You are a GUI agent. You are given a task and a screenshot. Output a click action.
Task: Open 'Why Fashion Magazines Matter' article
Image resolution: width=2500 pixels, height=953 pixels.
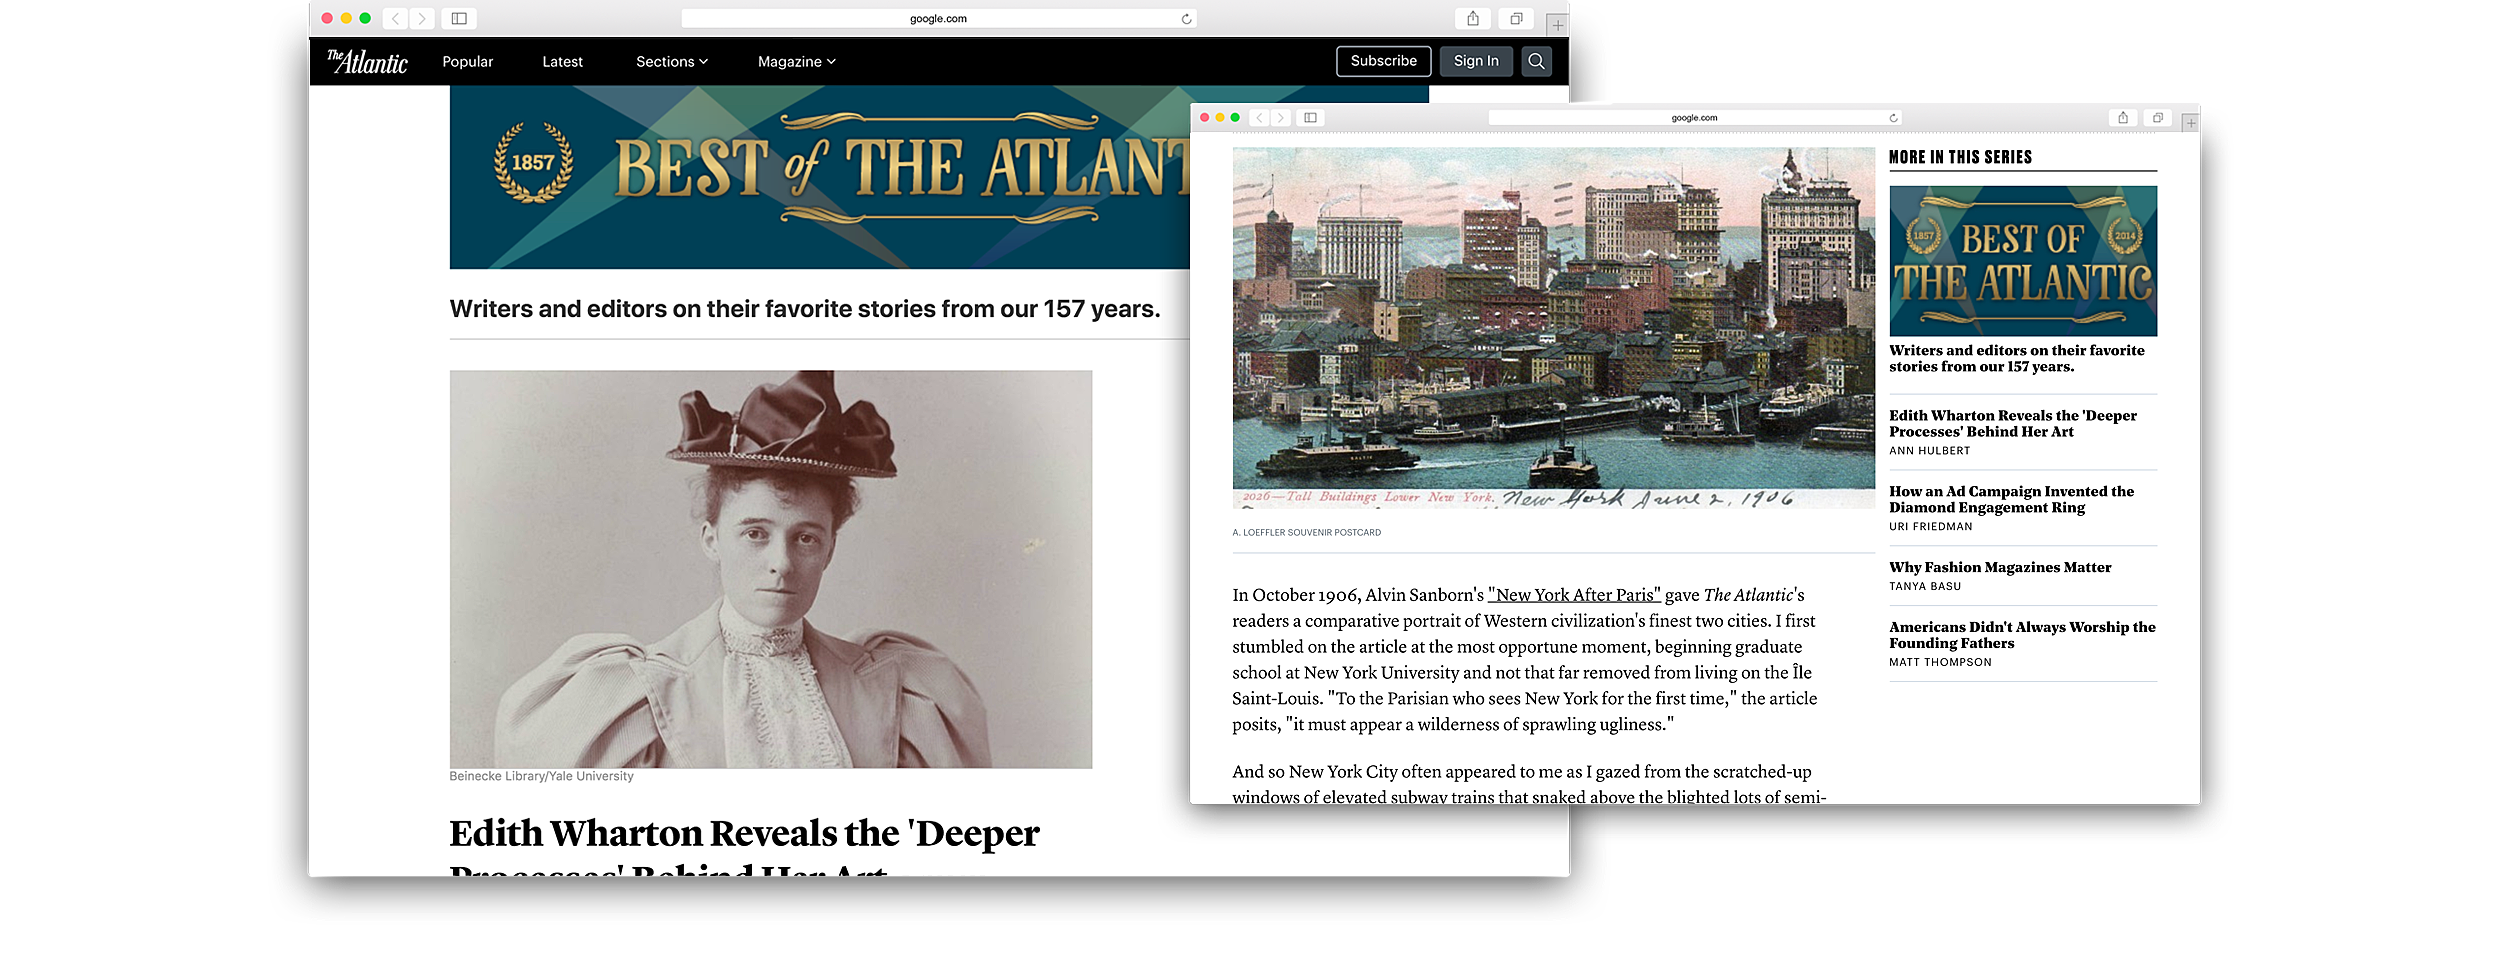click(1999, 567)
